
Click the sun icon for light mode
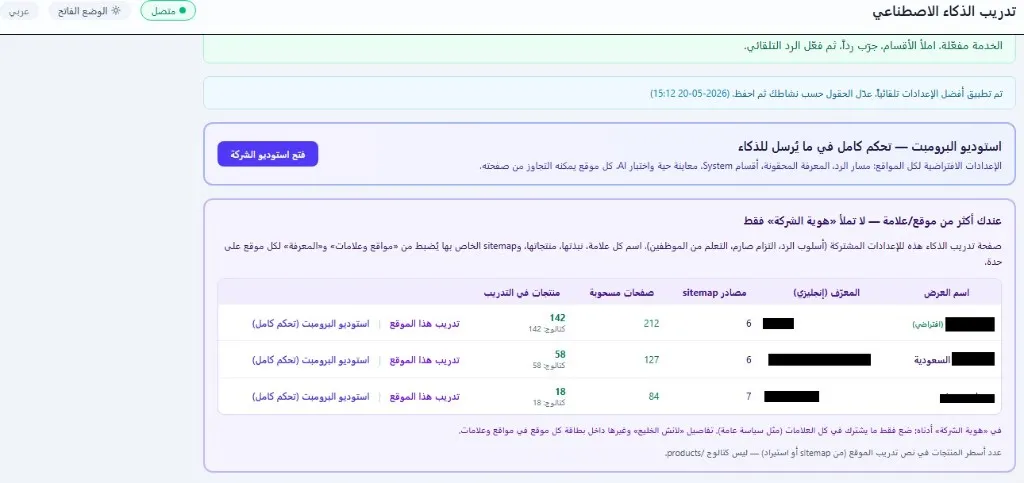(116, 11)
